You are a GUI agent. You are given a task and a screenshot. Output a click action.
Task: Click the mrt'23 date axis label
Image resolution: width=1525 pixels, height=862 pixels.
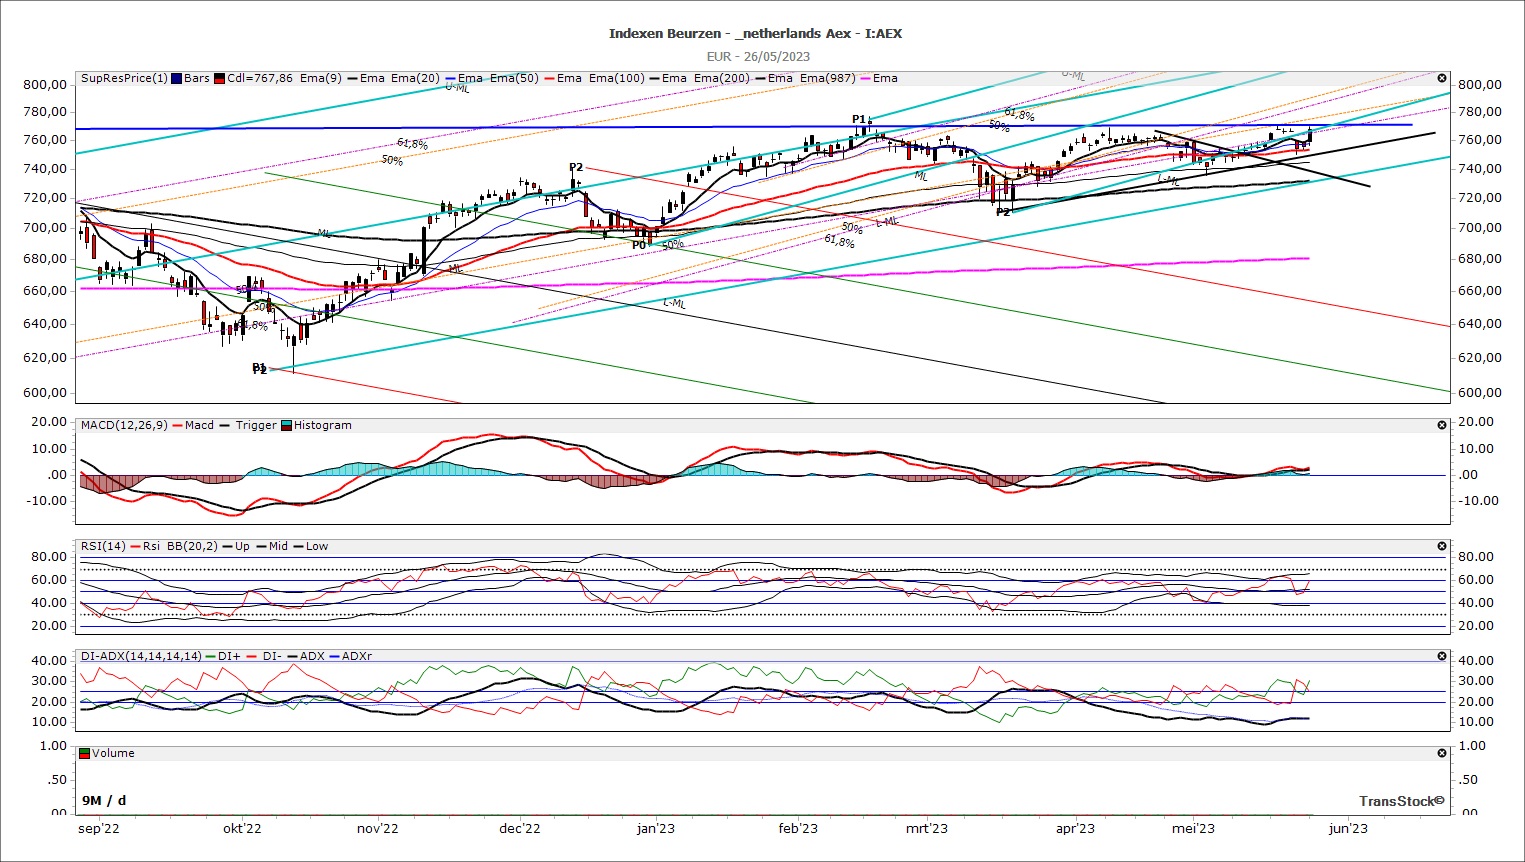pos(927,828)
